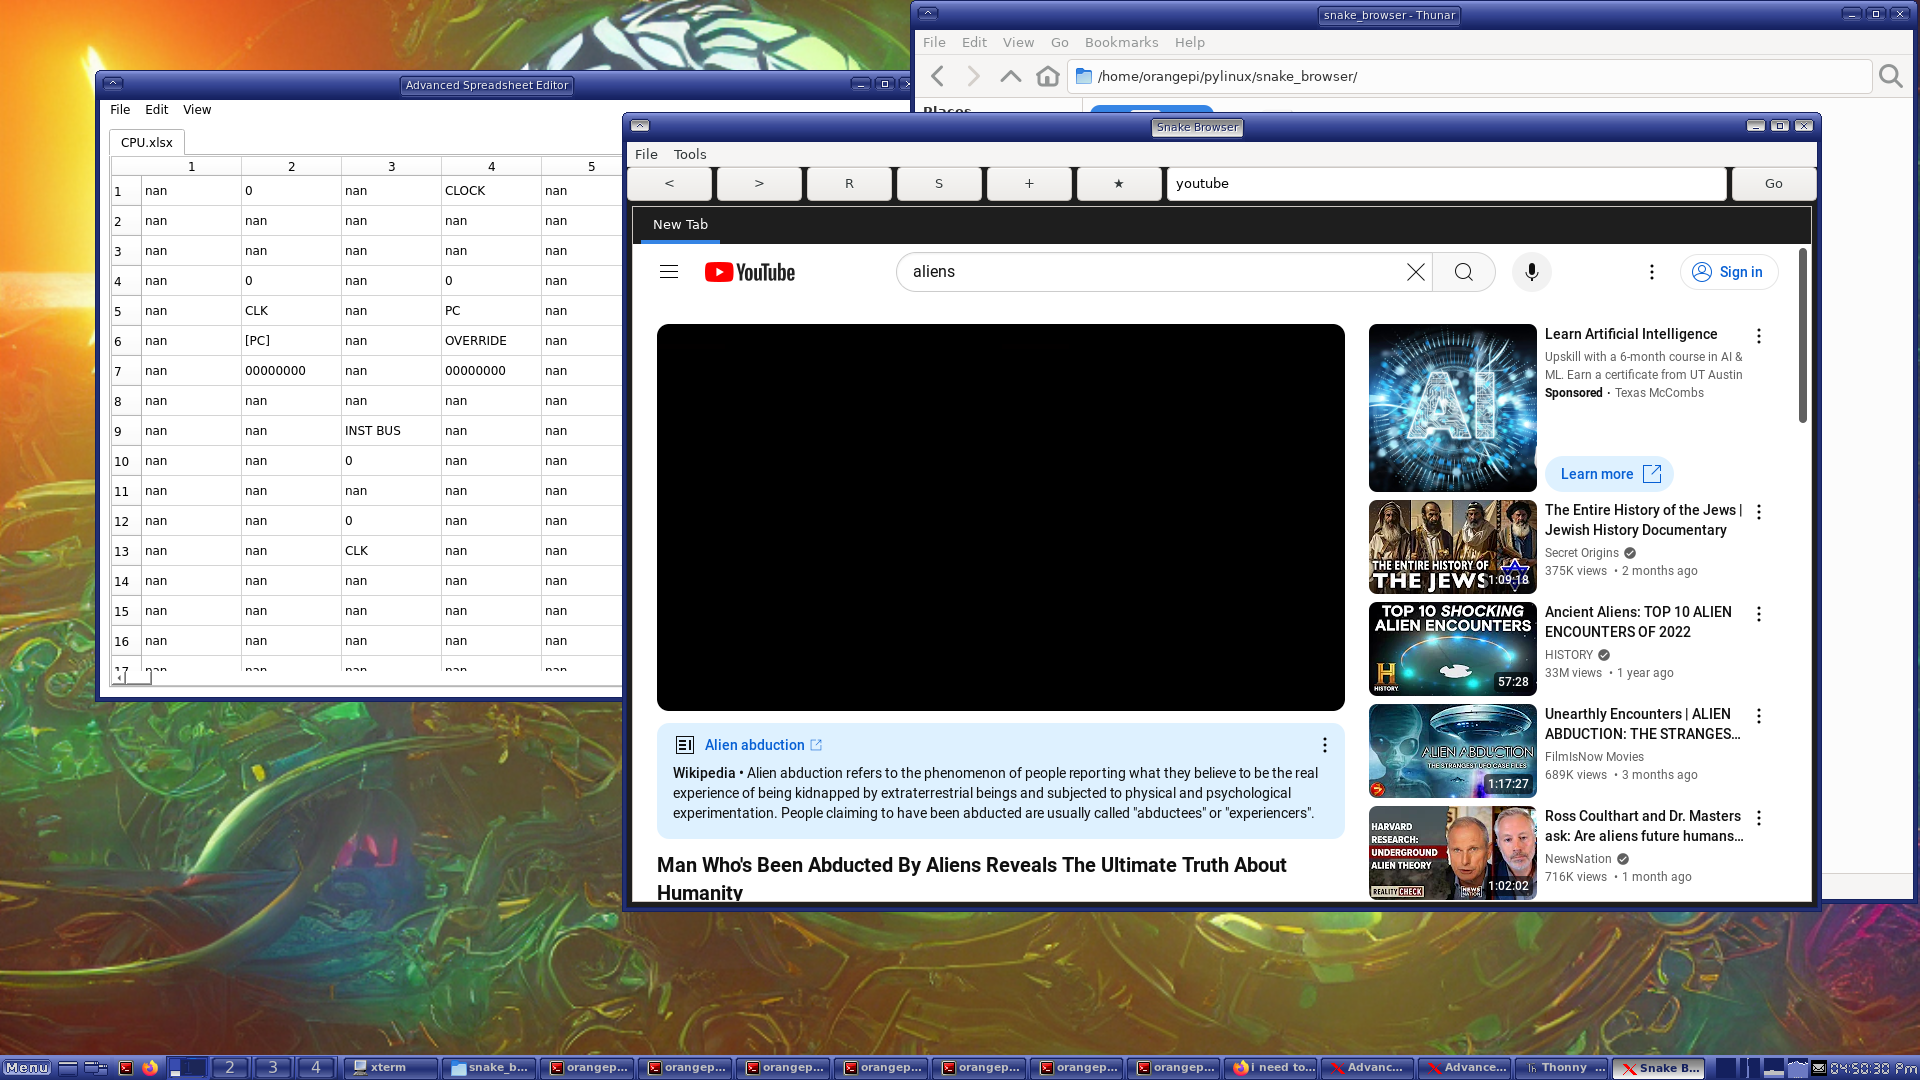Run the YouTube search magnifier button
Viewport: 1920px width, 1080px height.
point(1464,272)
